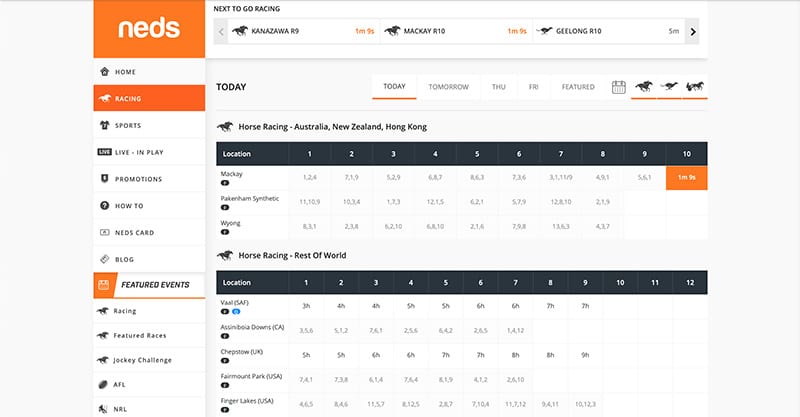800x417 pixels.
Task: Open Assiniboia Downs race 7 result 1,4,12
Action: pos(515,331)
